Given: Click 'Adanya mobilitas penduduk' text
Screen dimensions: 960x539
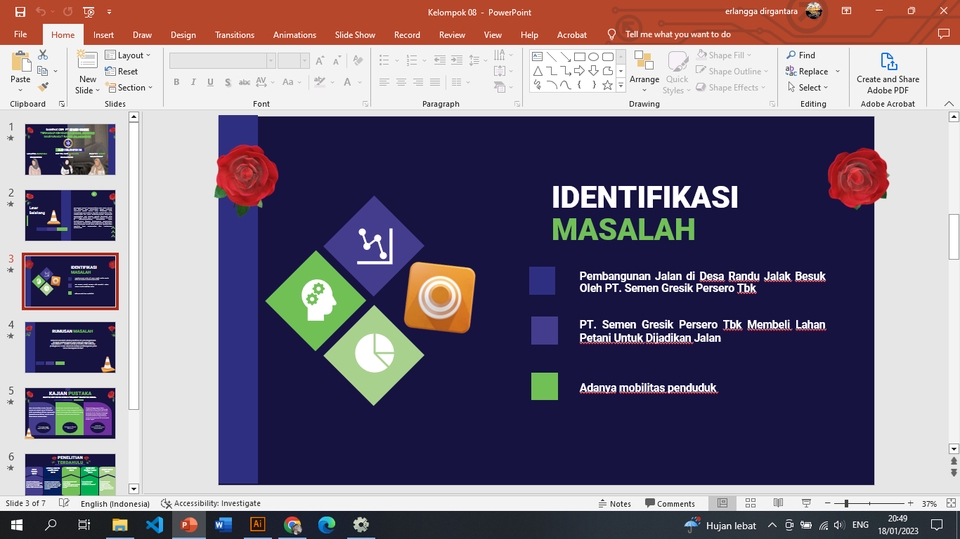Looking at the screenshot, I should click(648, 388).
